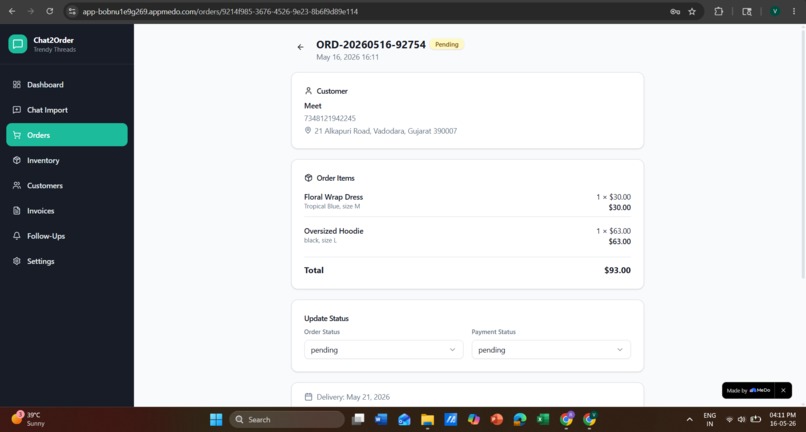The image size is (806, 432).
Task: Open Microsoft Word from the taskbar
Action: [381, 420]
